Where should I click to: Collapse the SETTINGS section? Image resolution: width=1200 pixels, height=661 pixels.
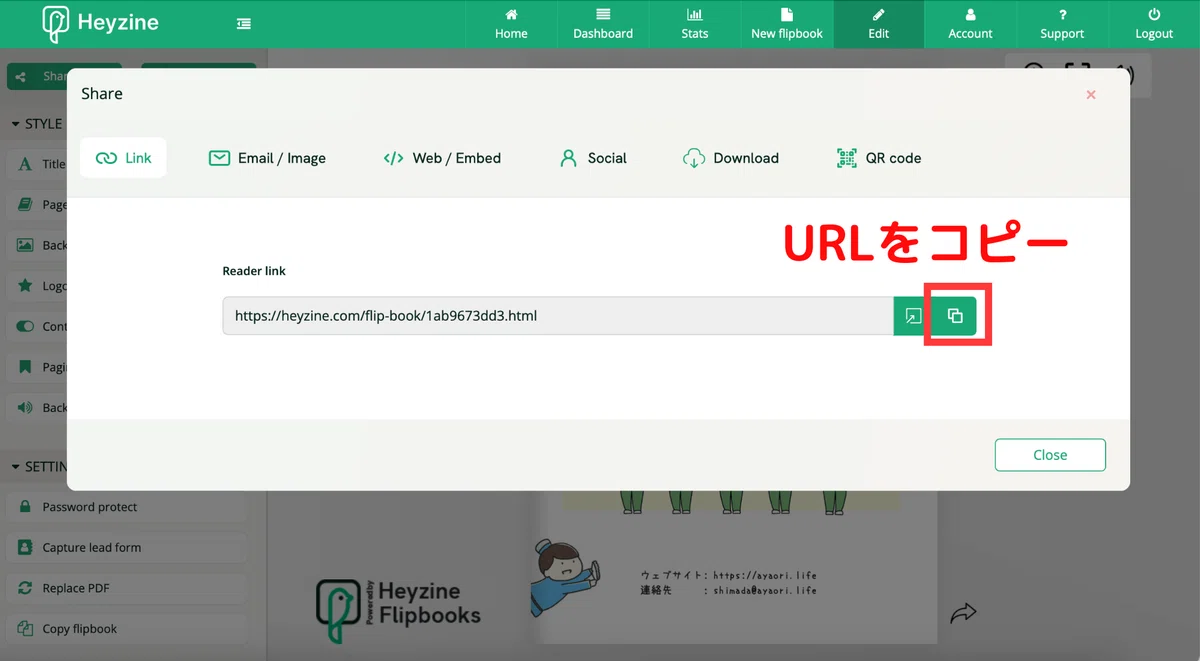(40, 467)
